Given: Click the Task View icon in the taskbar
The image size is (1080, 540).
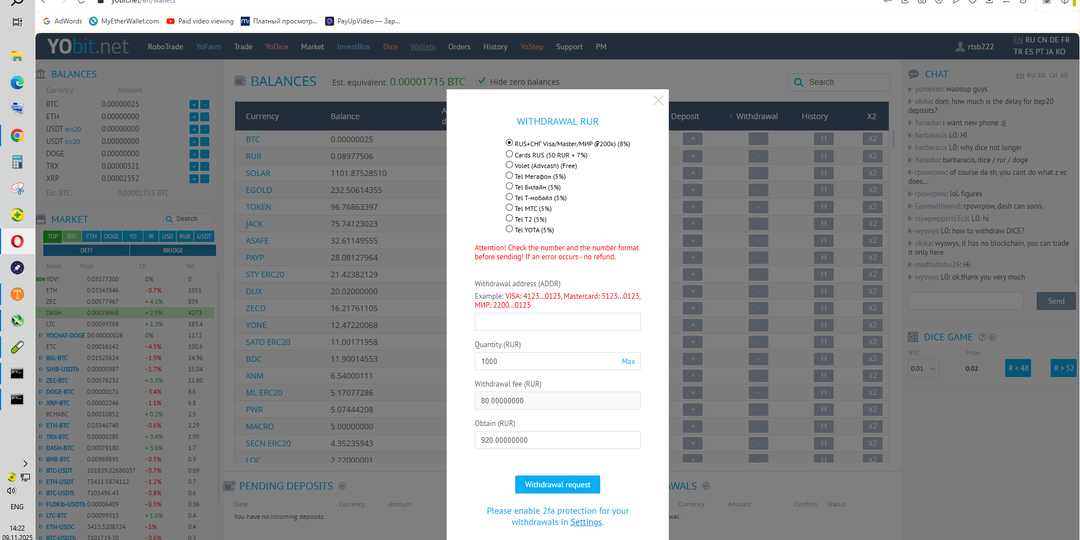Looking at the screenshot, I should coord(17,22).
